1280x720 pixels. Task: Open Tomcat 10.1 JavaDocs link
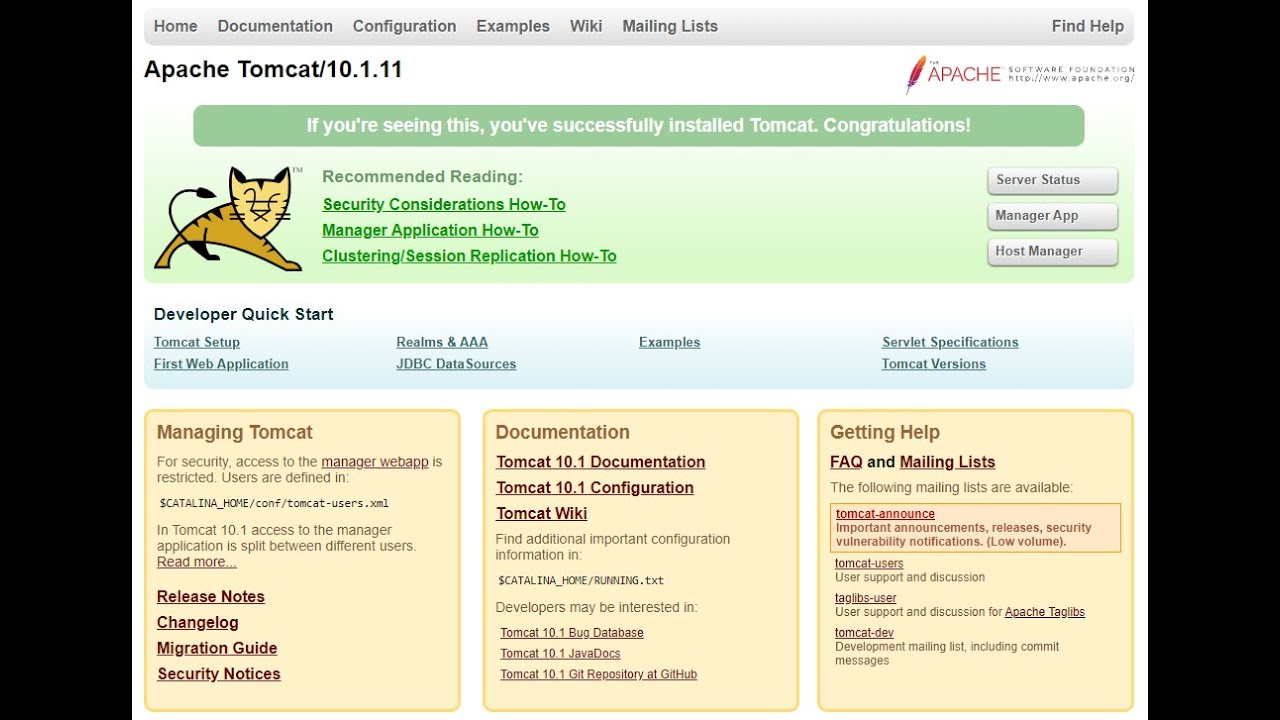coord(560,654)
